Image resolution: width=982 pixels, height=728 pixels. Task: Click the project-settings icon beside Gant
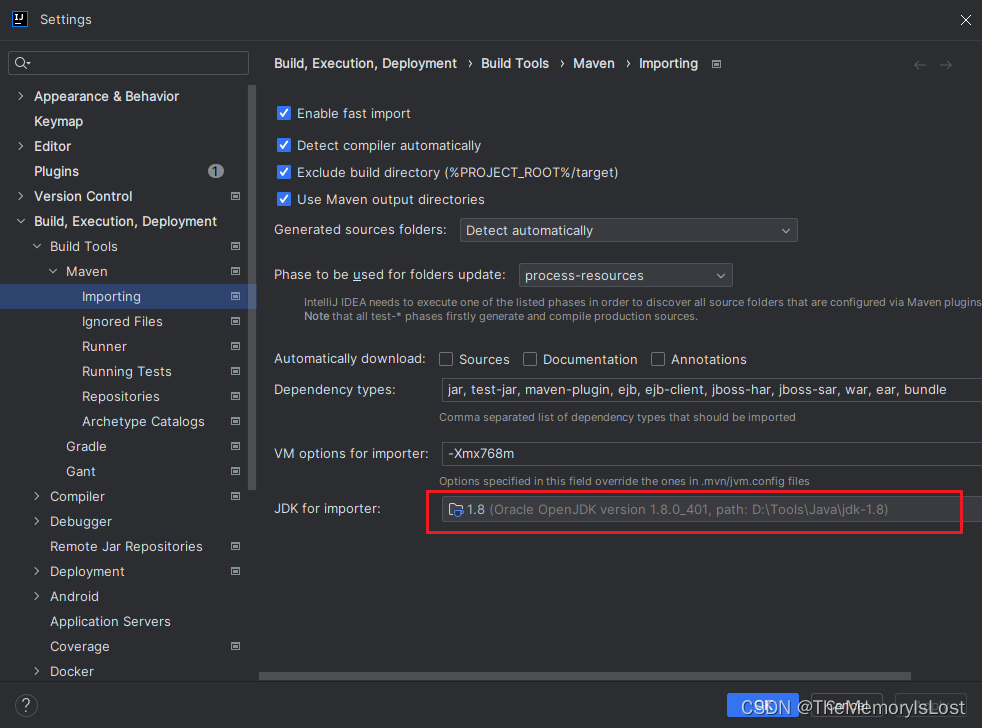(235, 471)
